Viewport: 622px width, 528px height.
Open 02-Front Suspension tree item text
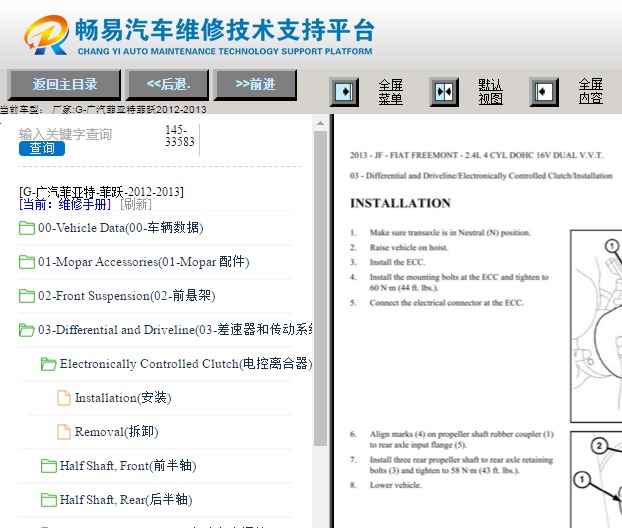click(x=127, y=296)
